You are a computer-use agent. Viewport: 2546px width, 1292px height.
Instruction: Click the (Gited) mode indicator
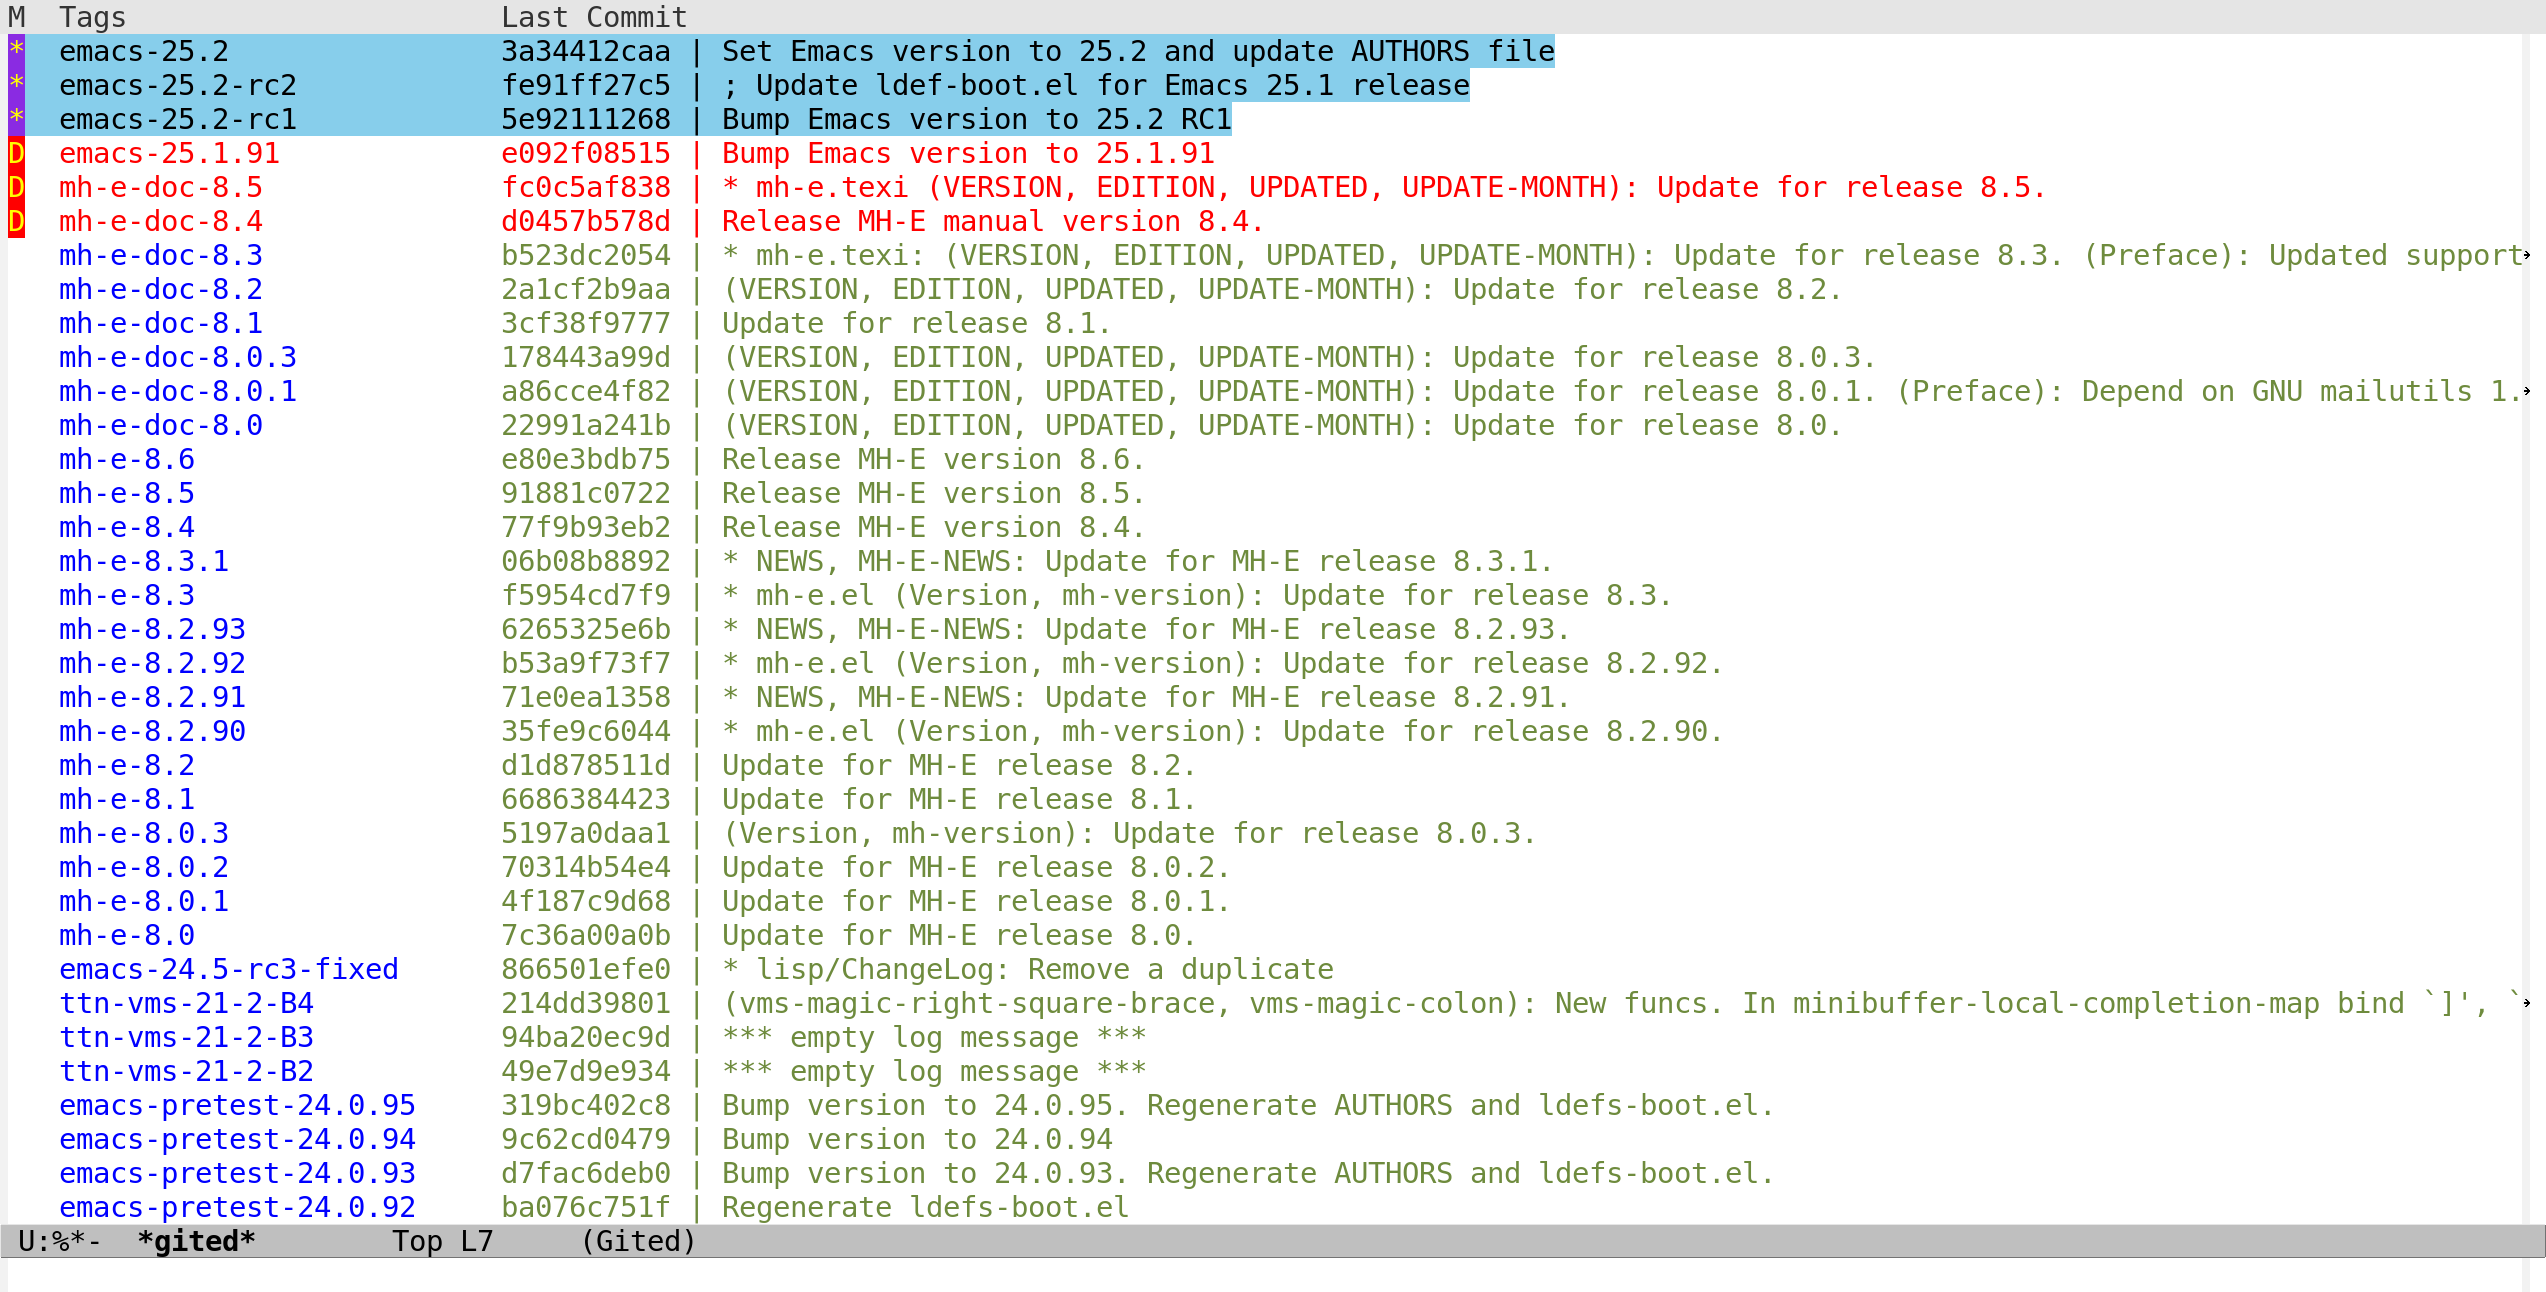pos(638,1241)
